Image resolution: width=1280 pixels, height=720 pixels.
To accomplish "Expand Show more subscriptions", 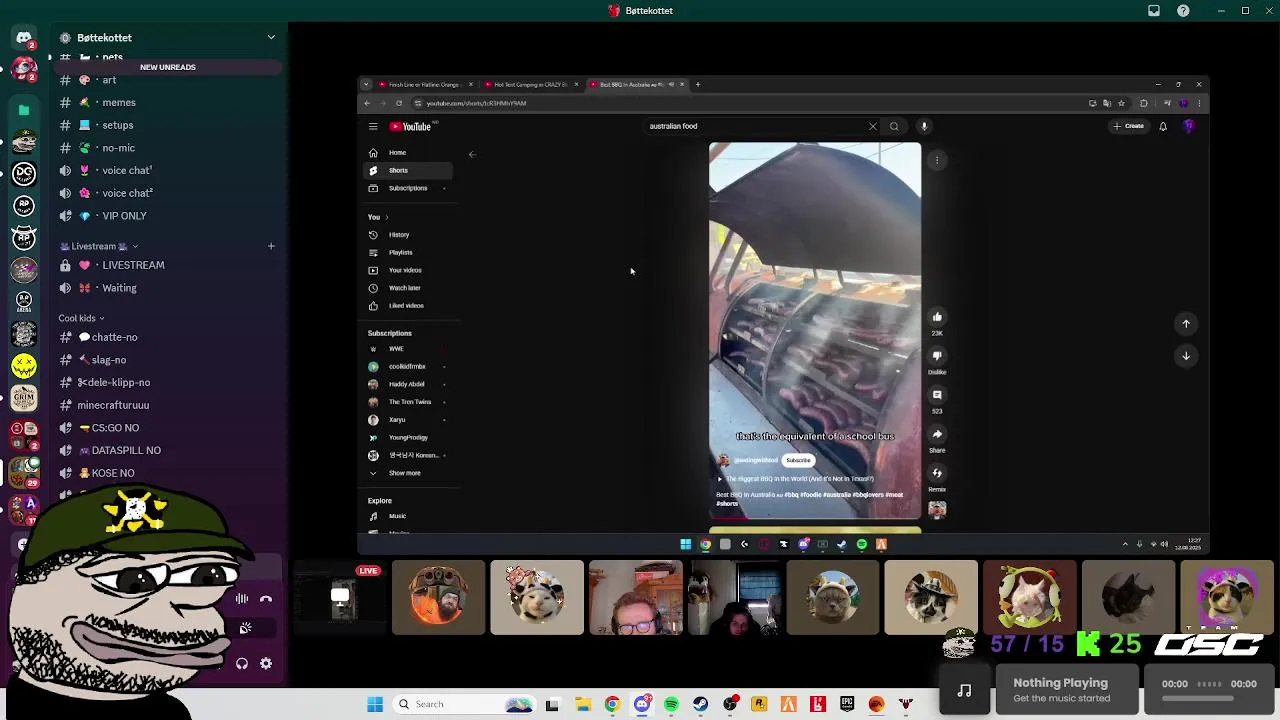I will (405, 473).
